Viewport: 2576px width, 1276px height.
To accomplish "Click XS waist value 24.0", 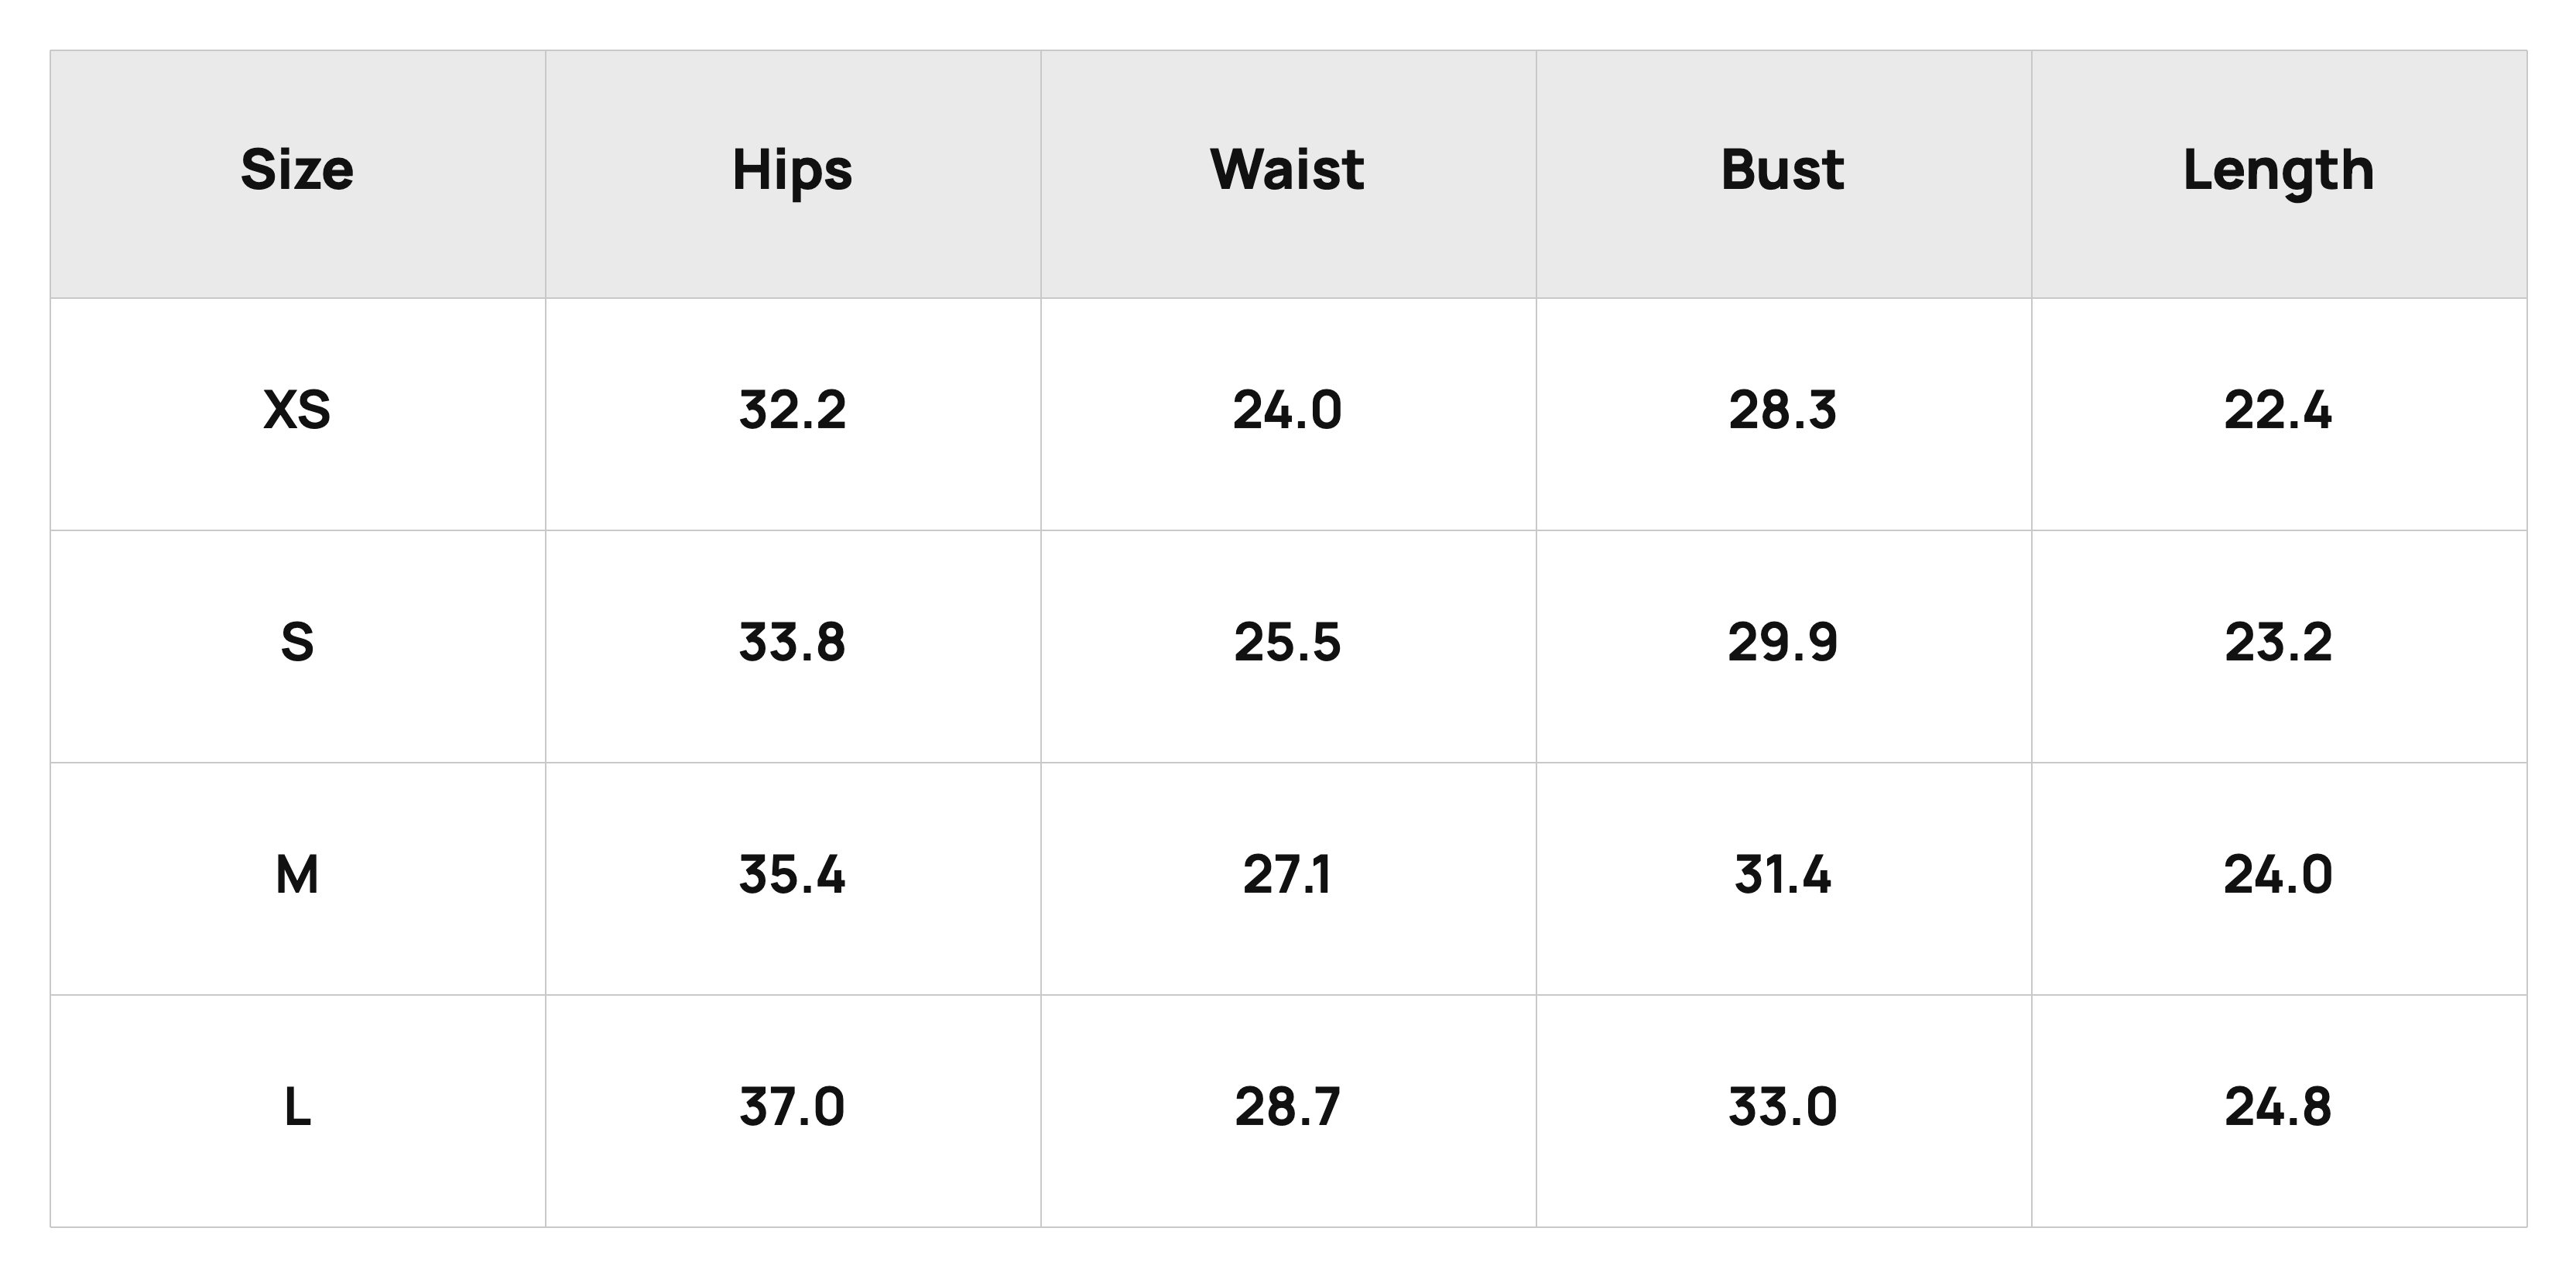I will coord(1287,410).
